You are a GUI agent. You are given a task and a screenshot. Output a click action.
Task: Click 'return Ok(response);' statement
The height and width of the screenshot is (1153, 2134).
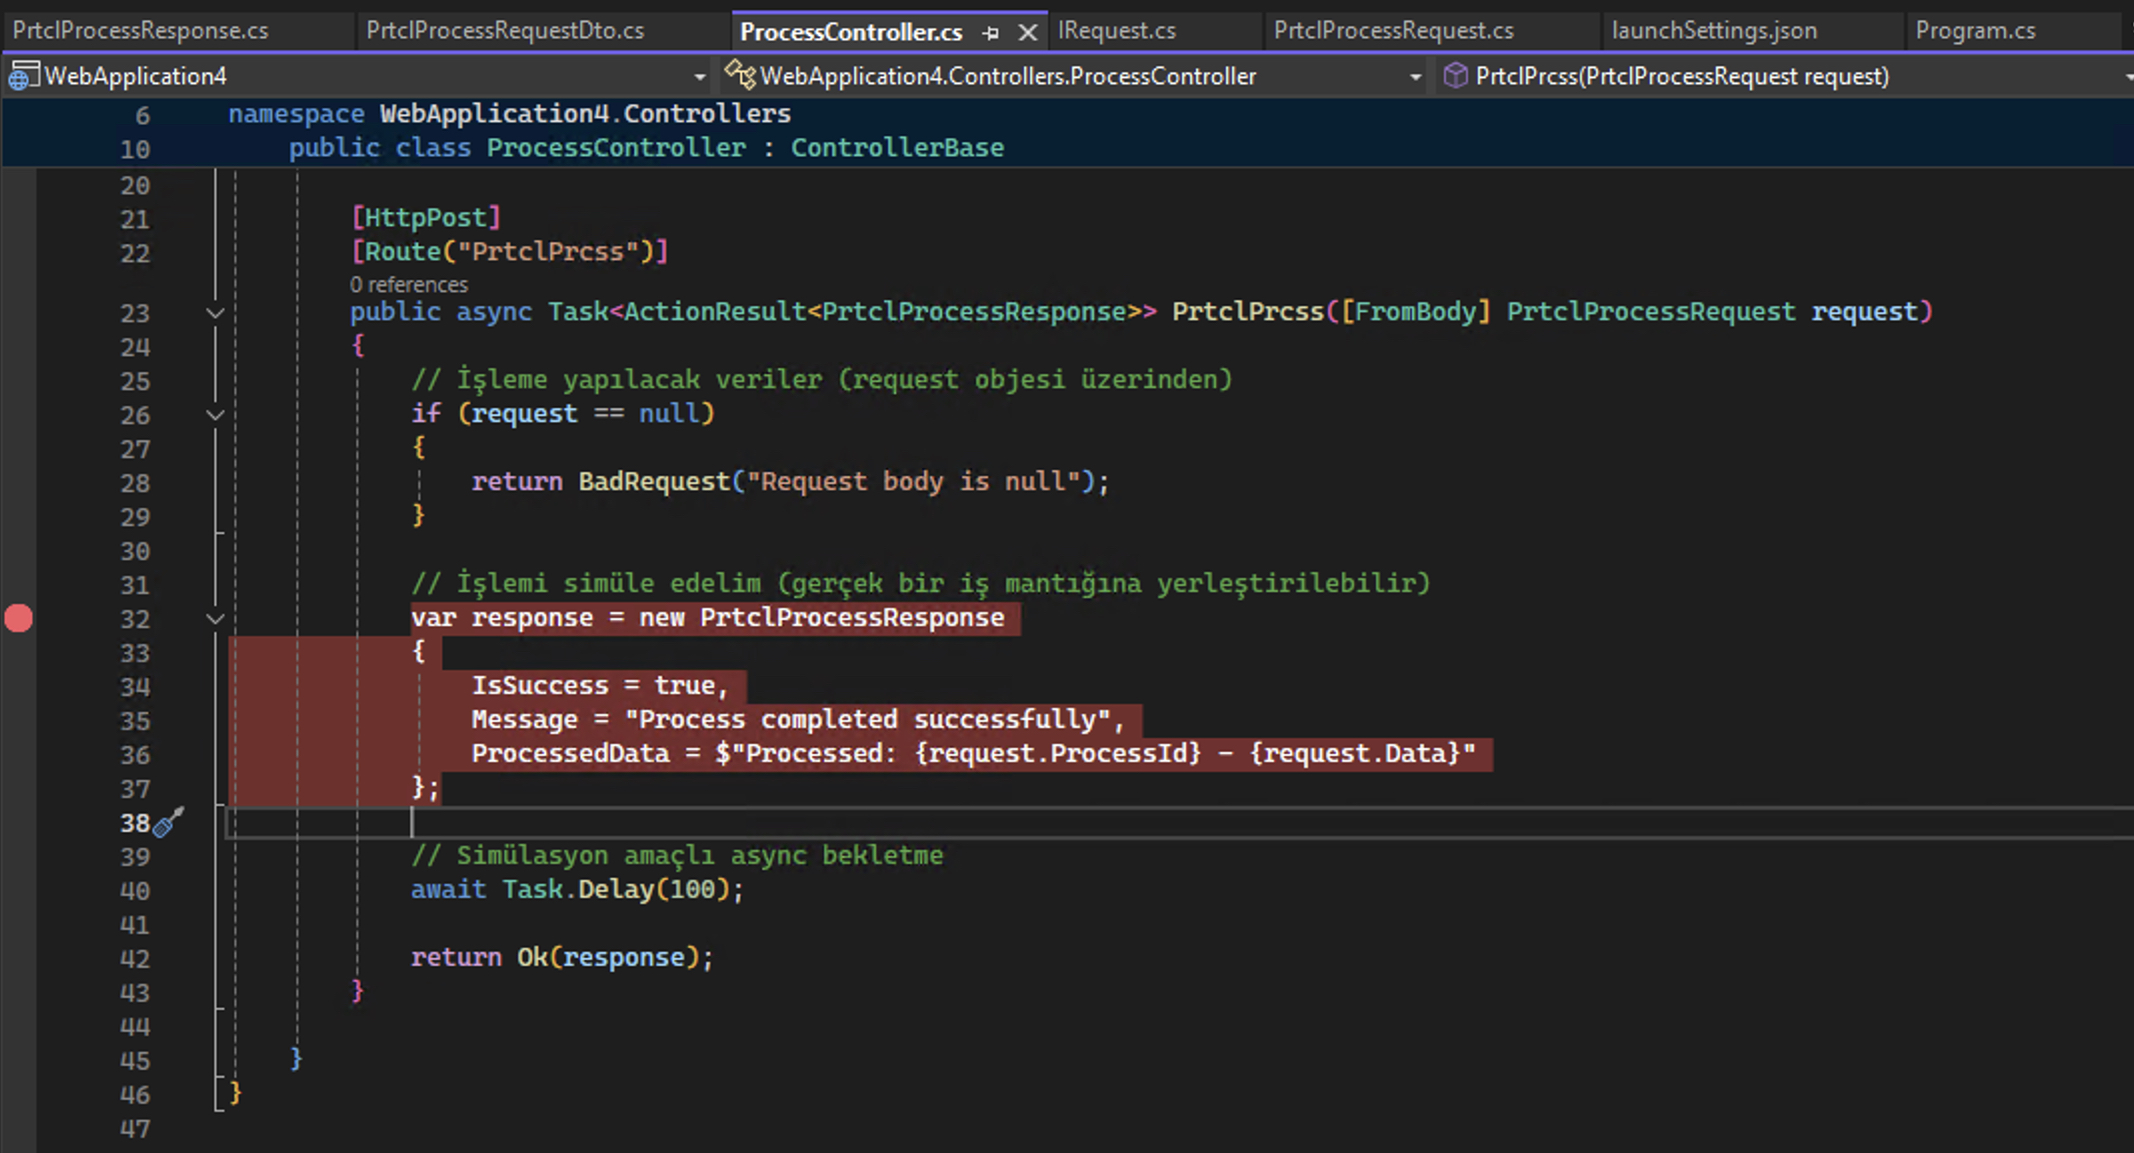(562, 957)
